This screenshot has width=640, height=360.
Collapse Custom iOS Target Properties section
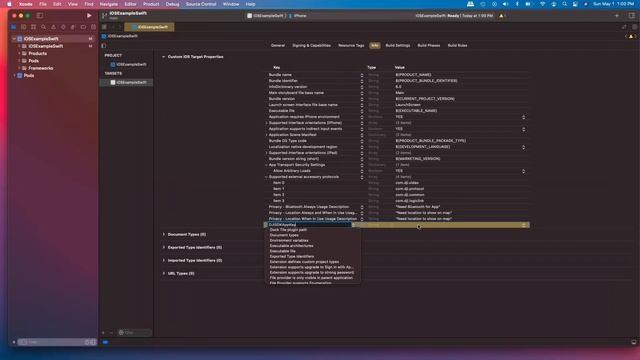pyautogui.click(x=164, y=57)
